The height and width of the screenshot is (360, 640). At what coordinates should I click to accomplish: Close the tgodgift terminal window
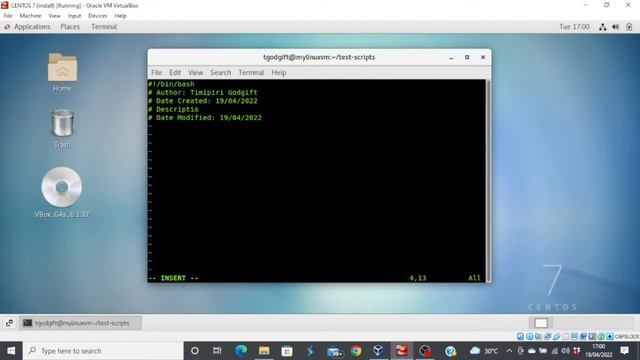click(x=483, y=58)
